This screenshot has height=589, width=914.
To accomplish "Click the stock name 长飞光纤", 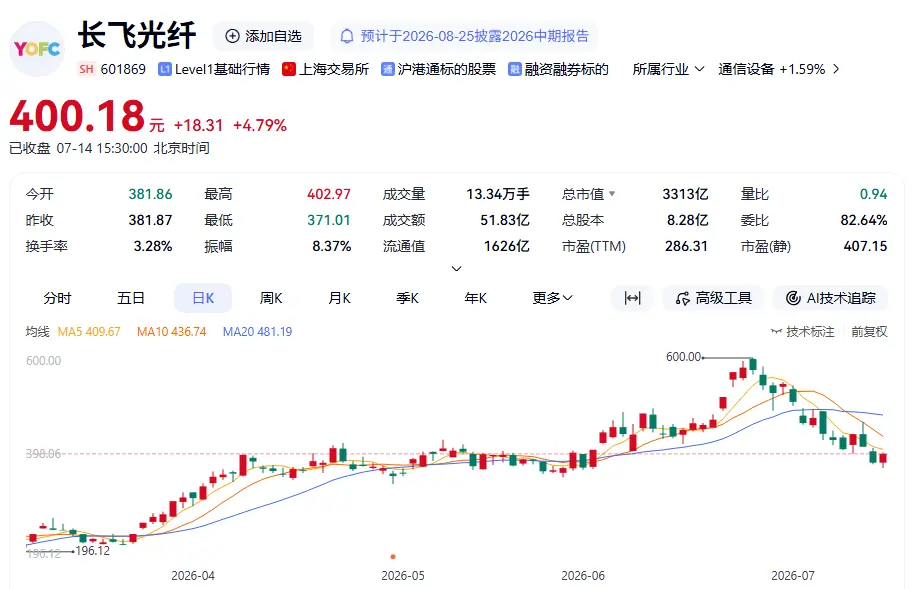I will [x=137, y=35].
